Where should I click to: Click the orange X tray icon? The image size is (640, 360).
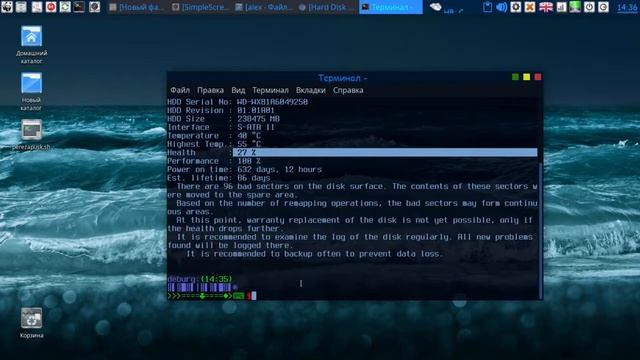point(530,7)
